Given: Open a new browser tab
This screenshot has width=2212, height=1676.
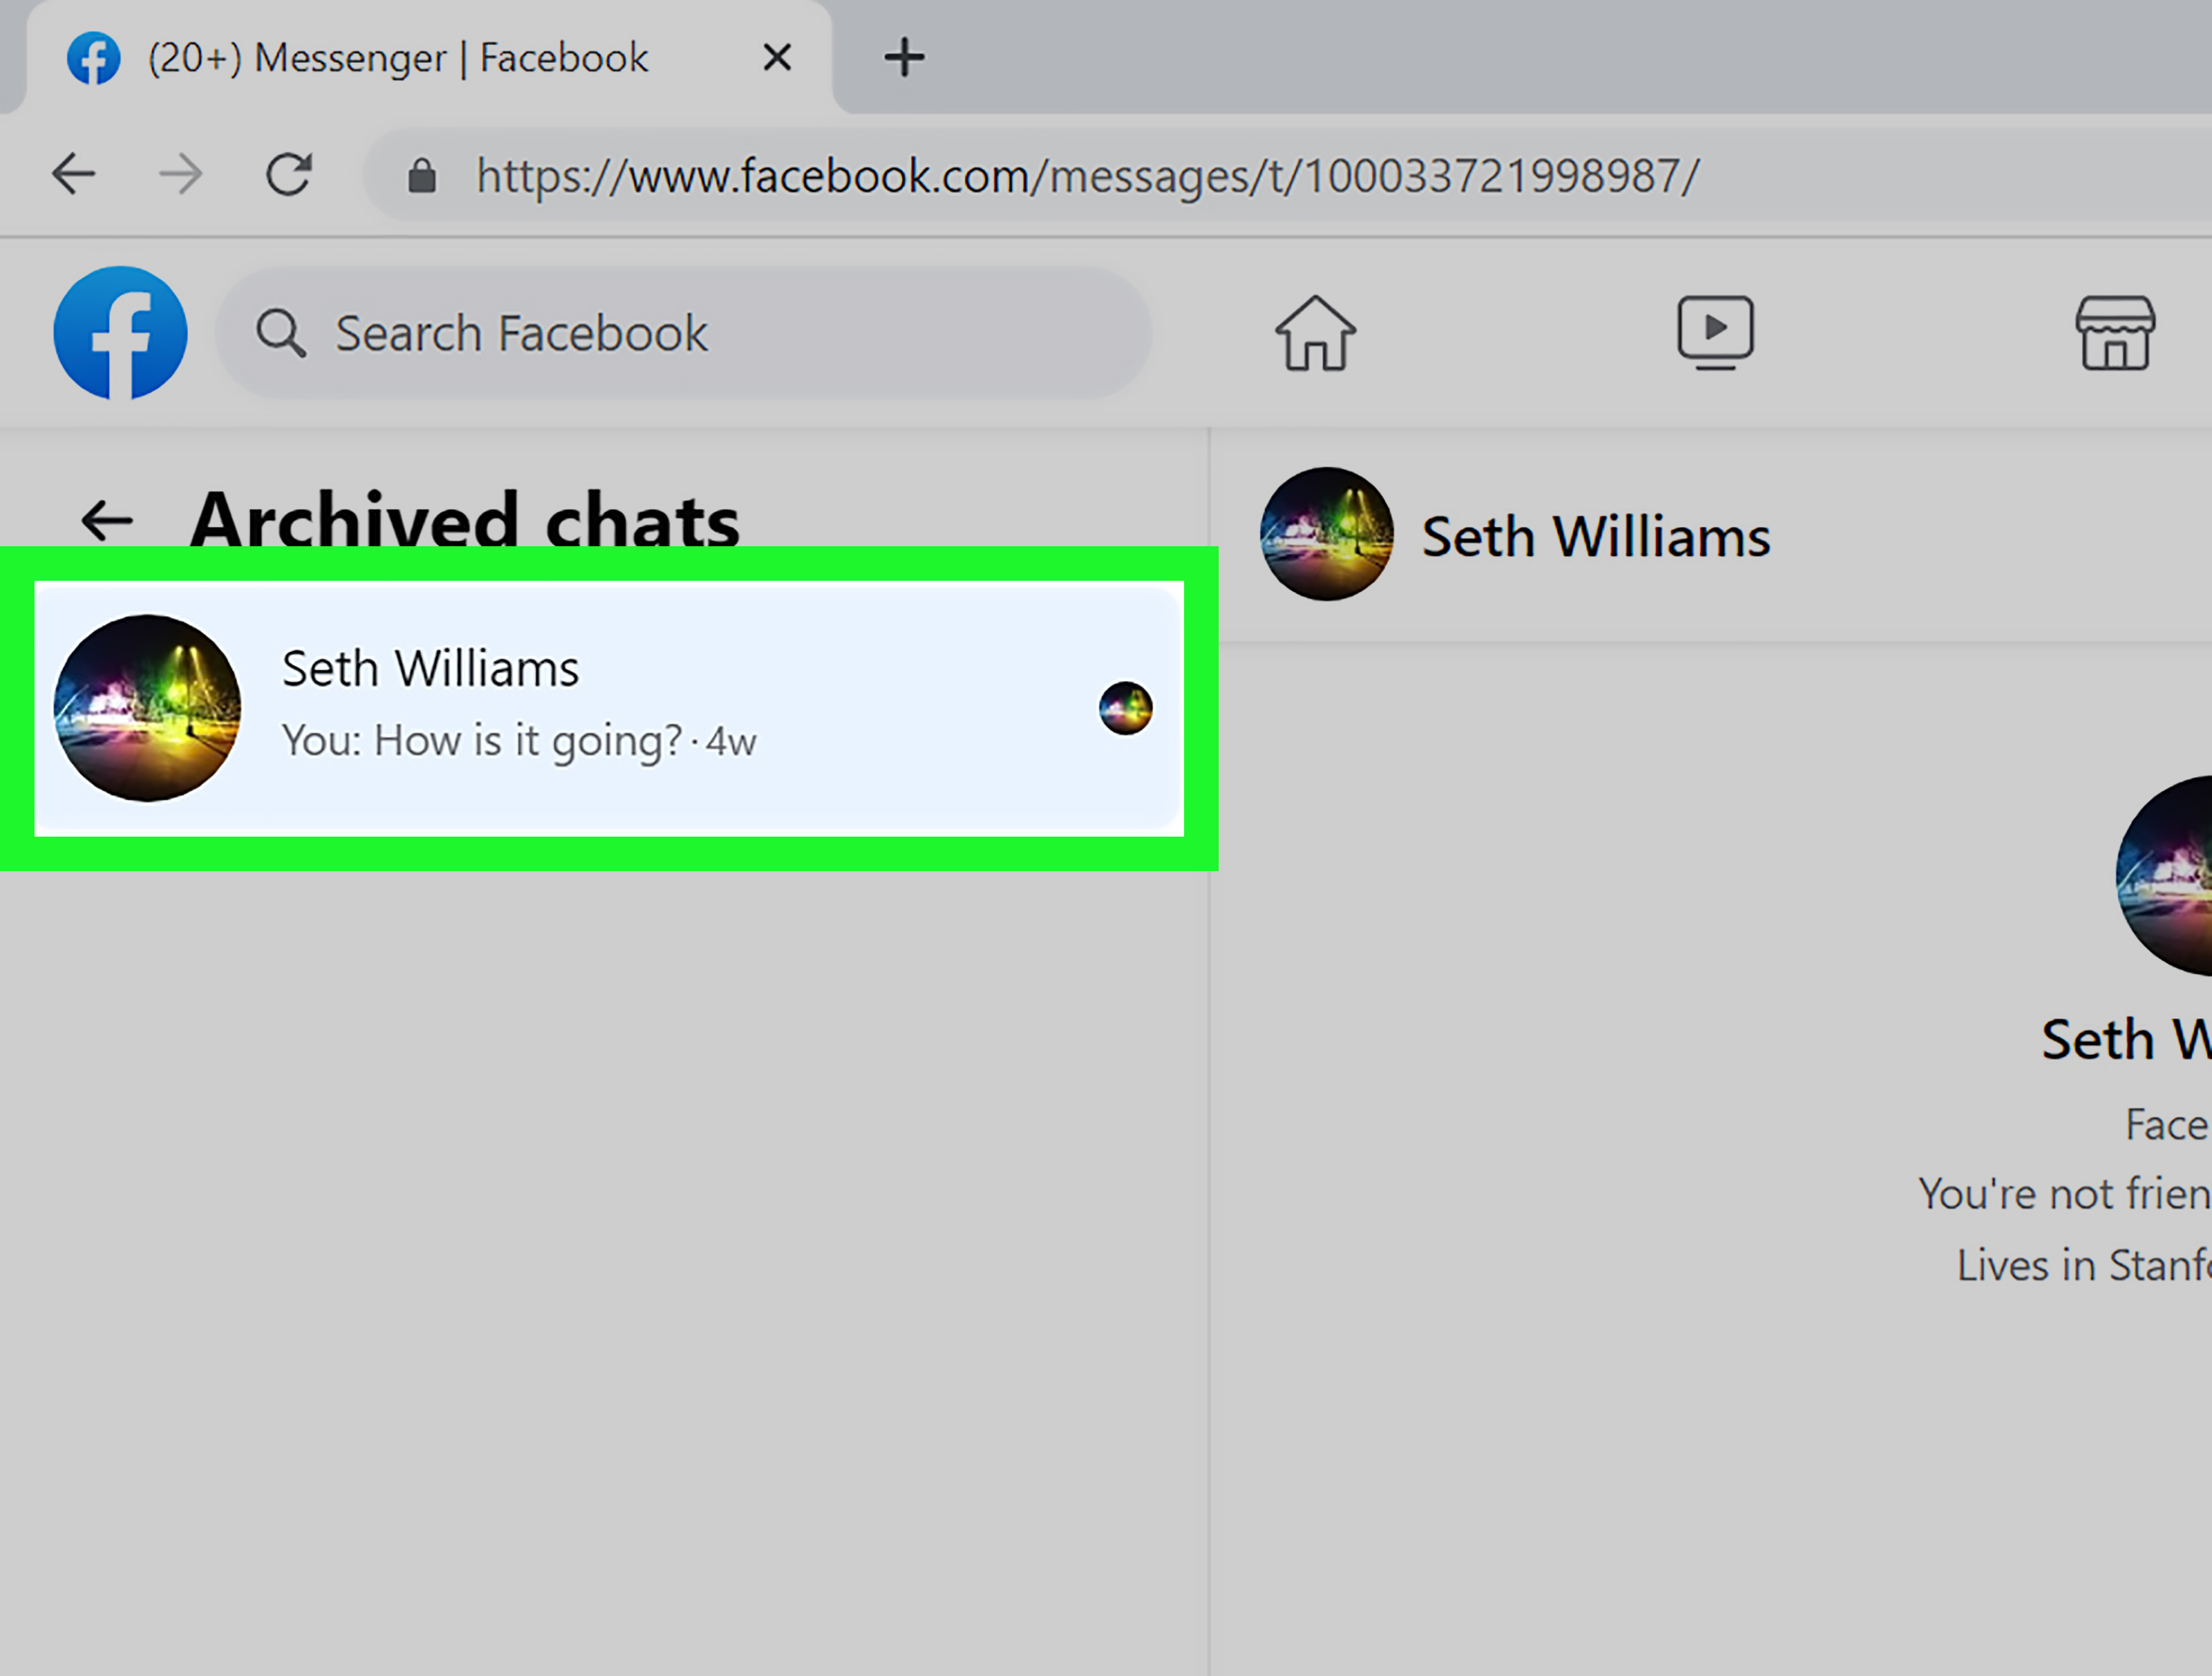Looking at the screenshot, I should pyautogui.click(x=904, y=57).
